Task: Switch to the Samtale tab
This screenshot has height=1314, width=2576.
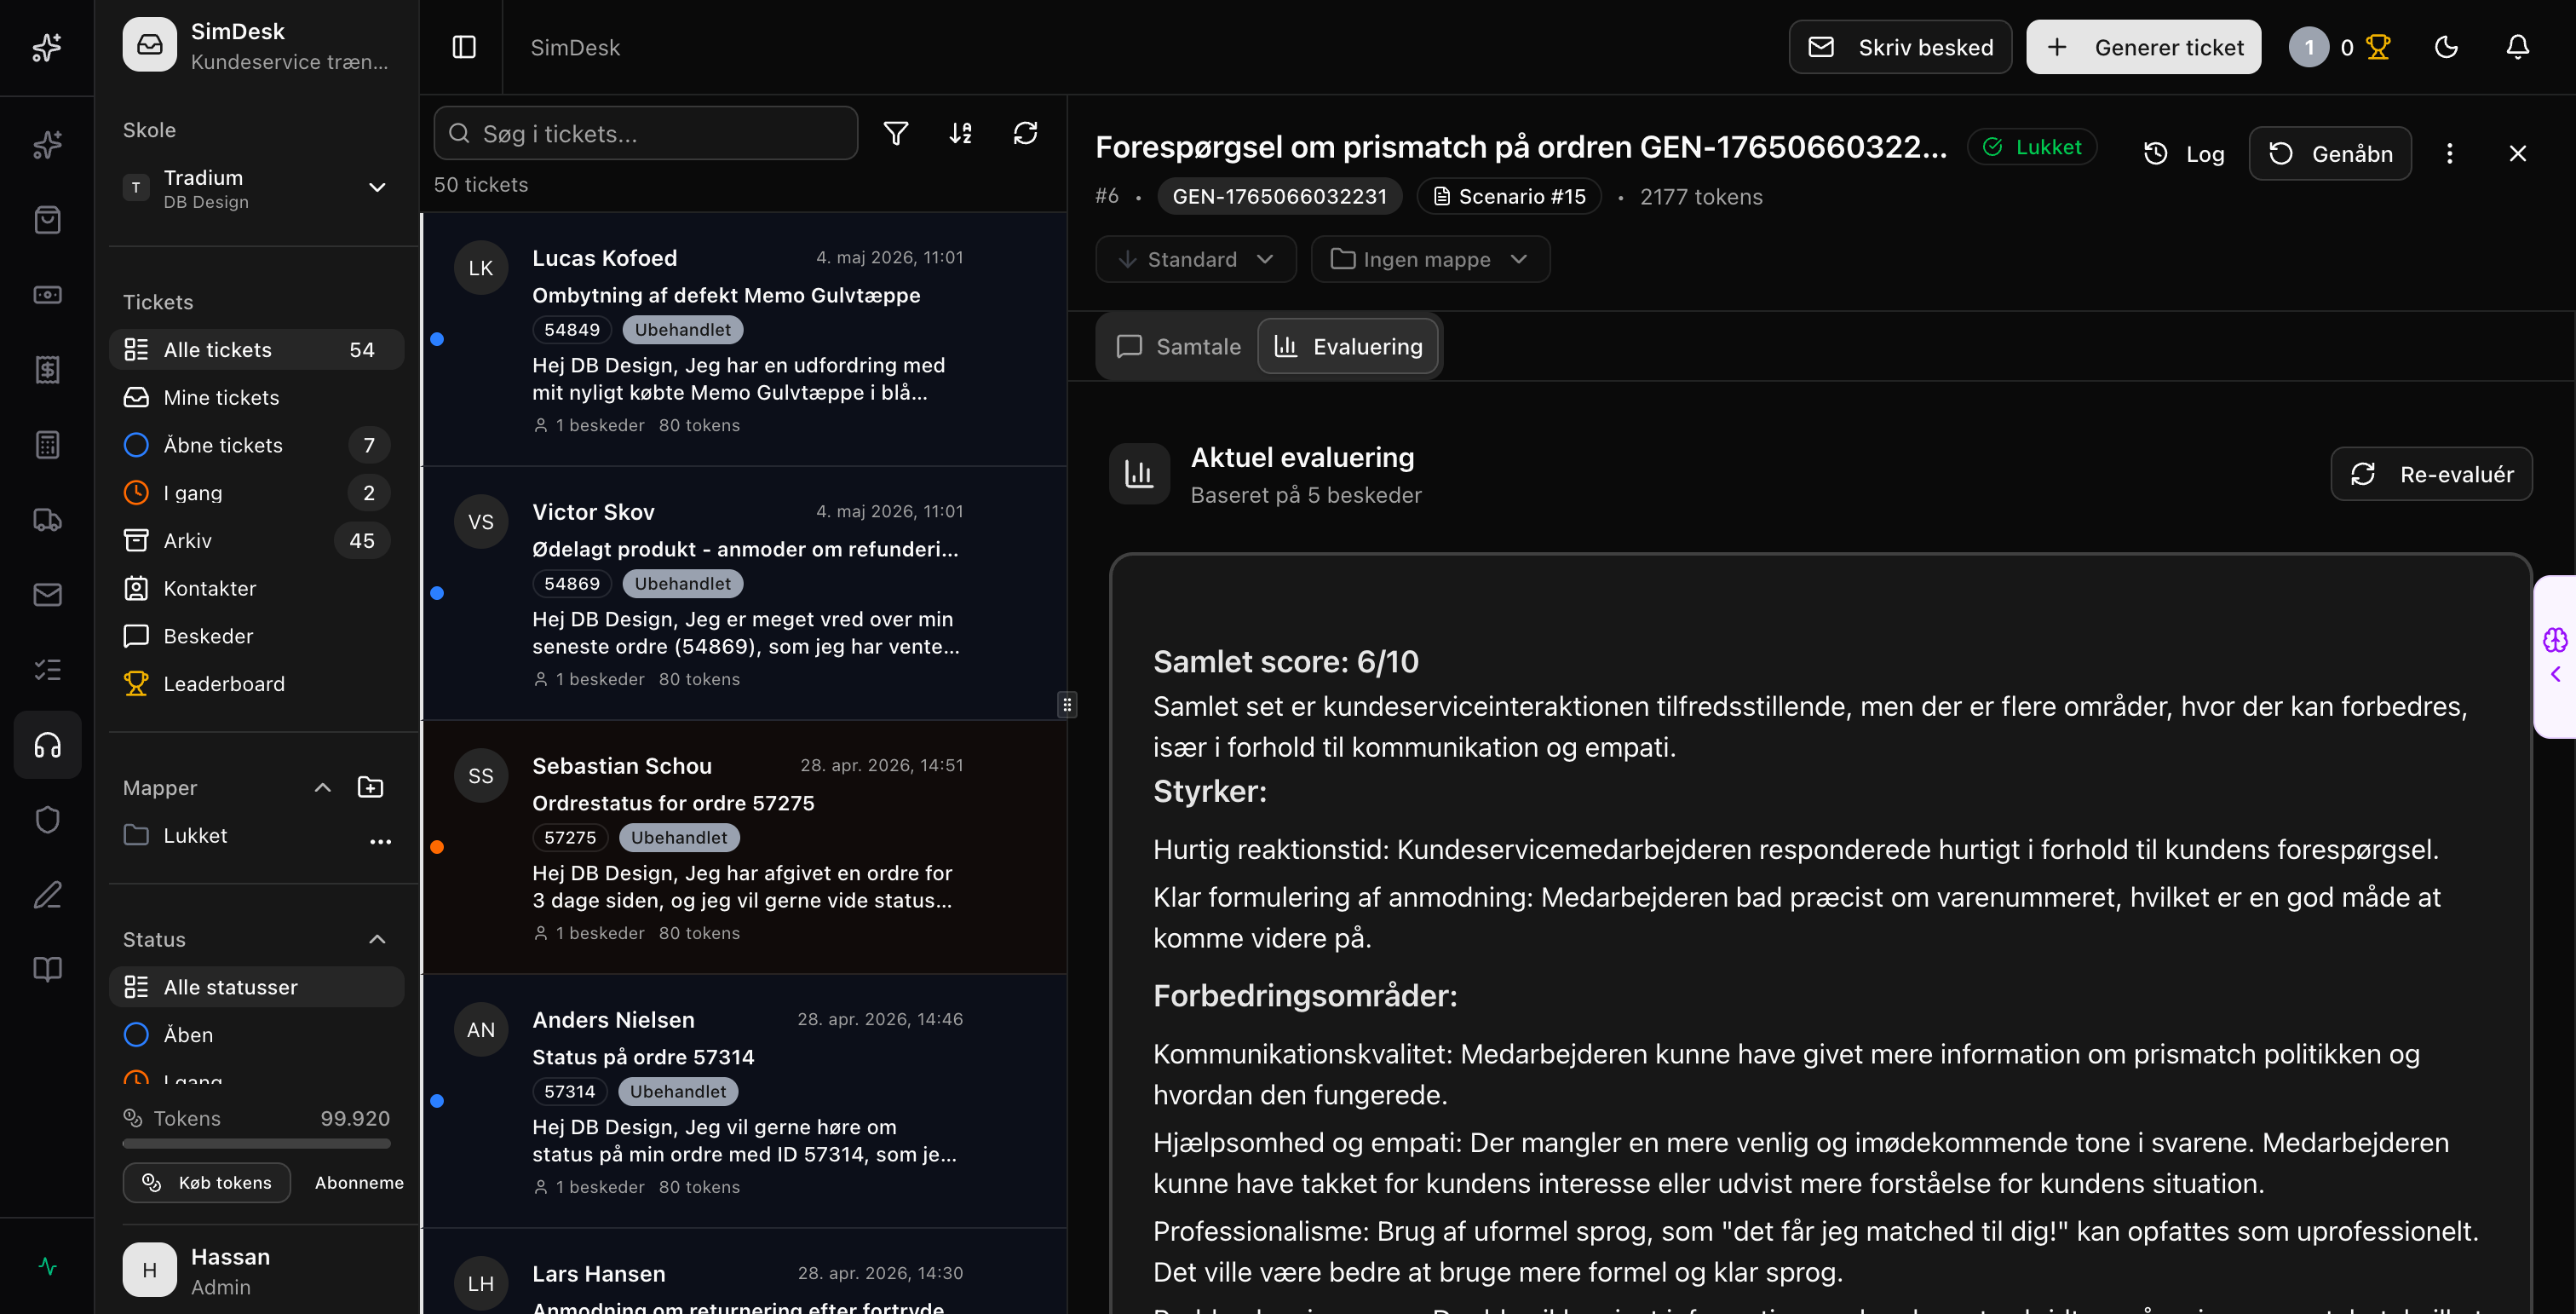Action: pyautogui.click(x=1178, y=346)
